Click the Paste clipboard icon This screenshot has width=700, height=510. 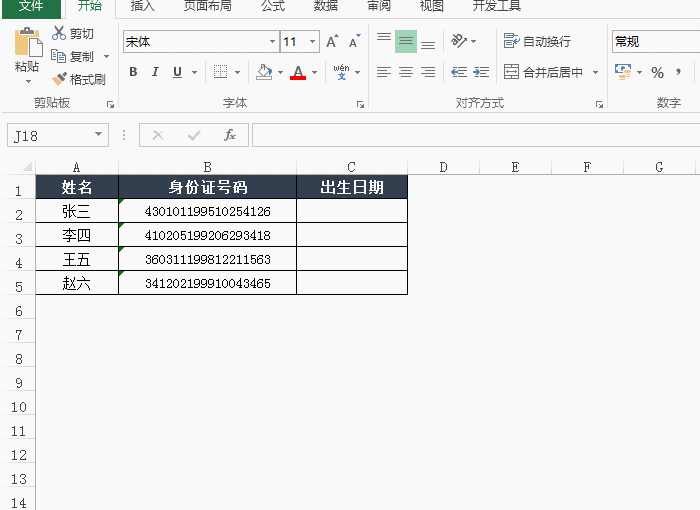click(x=28, y=42)
